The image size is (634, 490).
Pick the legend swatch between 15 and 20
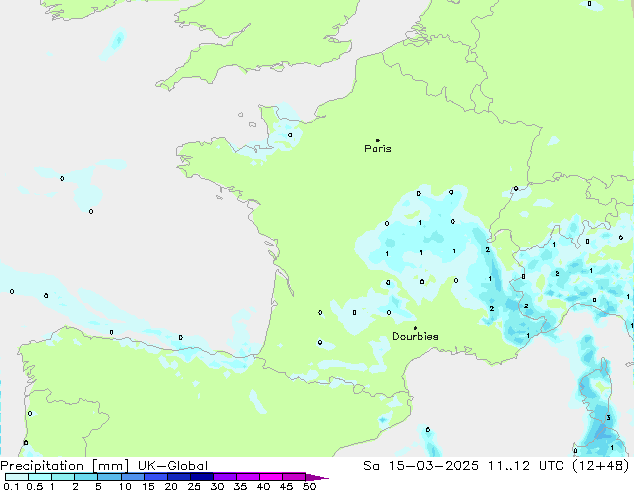click(156, 477)
